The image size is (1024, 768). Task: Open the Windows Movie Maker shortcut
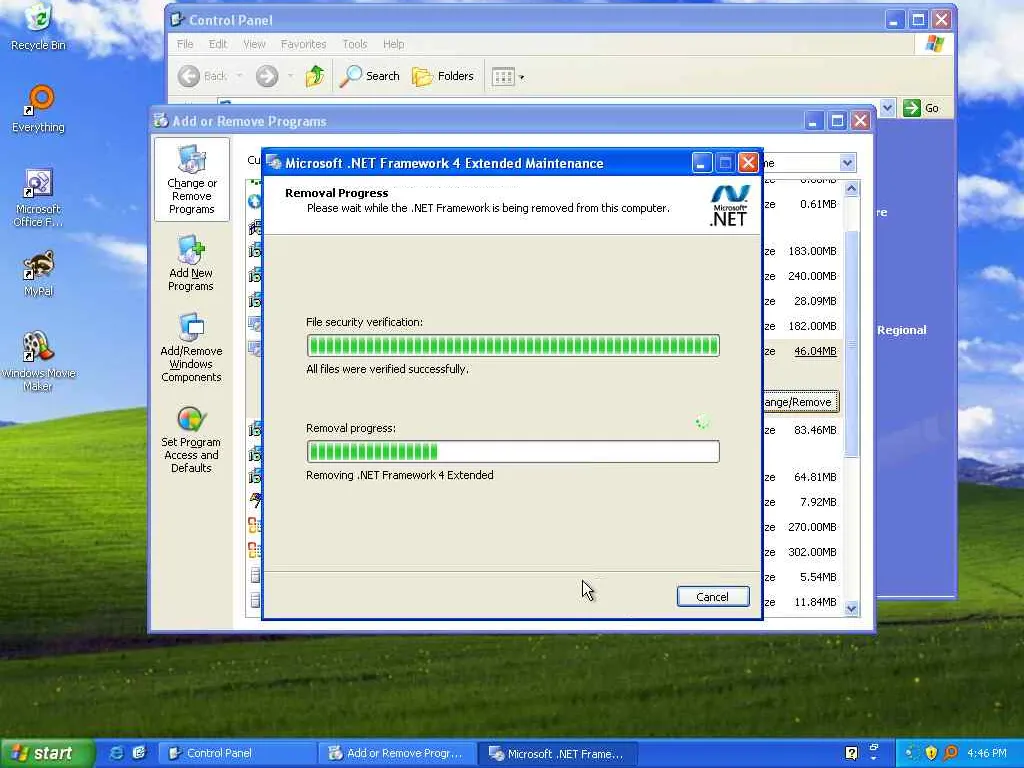tap(39, 361)
